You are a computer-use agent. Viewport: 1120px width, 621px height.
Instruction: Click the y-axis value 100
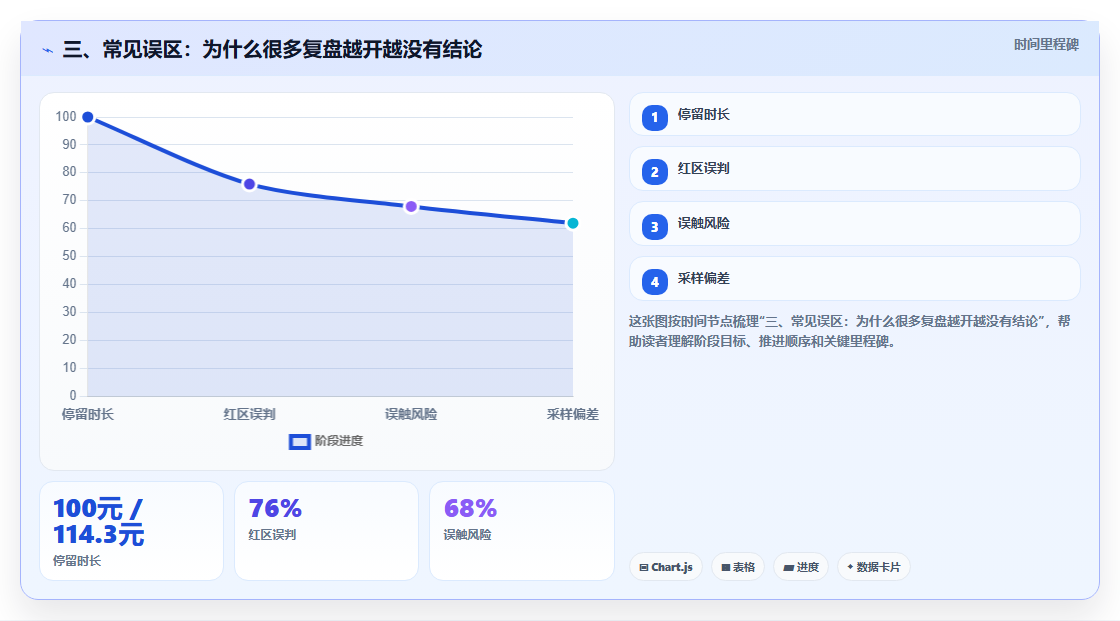tap(66, 116)
